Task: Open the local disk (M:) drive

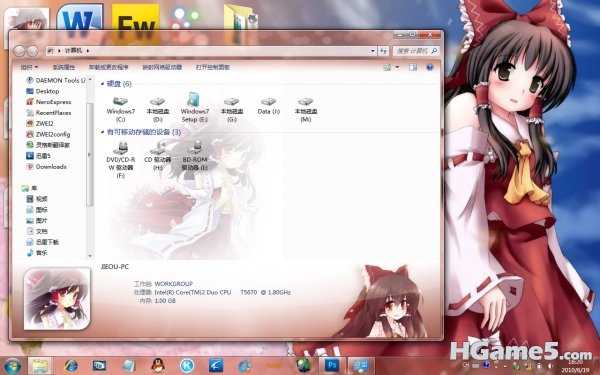Action: [x=306, y=109]
